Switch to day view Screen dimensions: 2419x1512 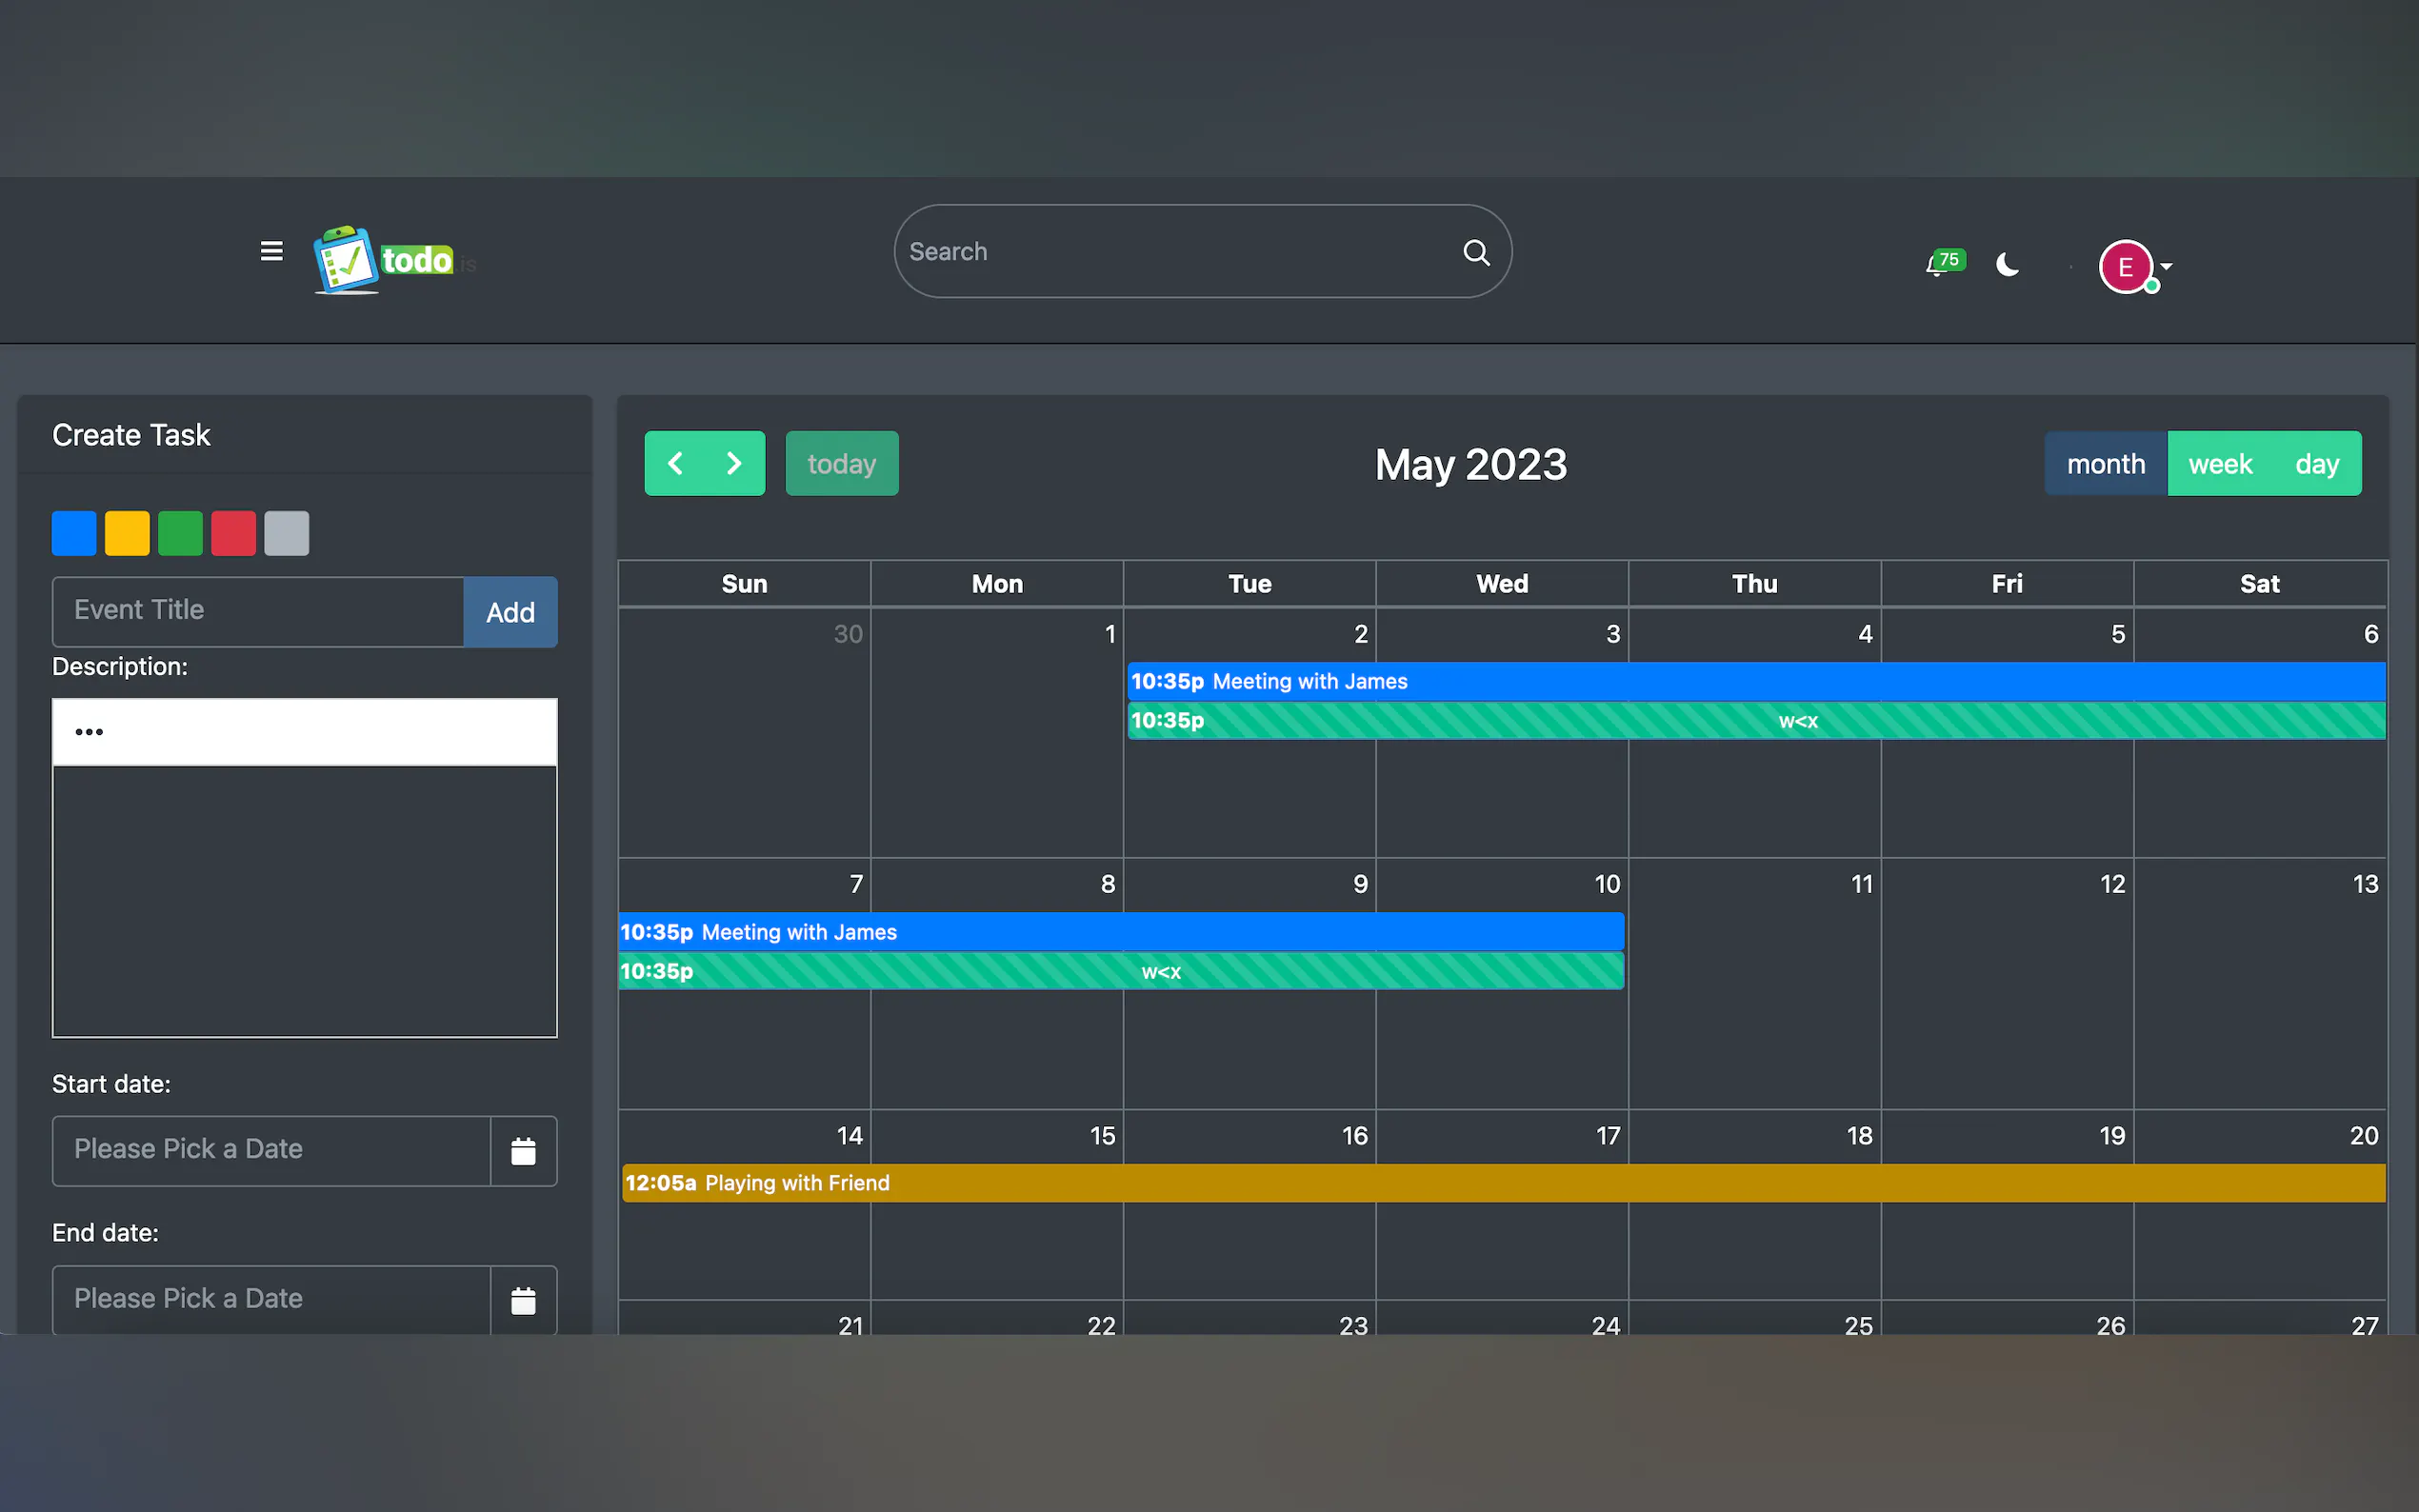coord(2316,464)
